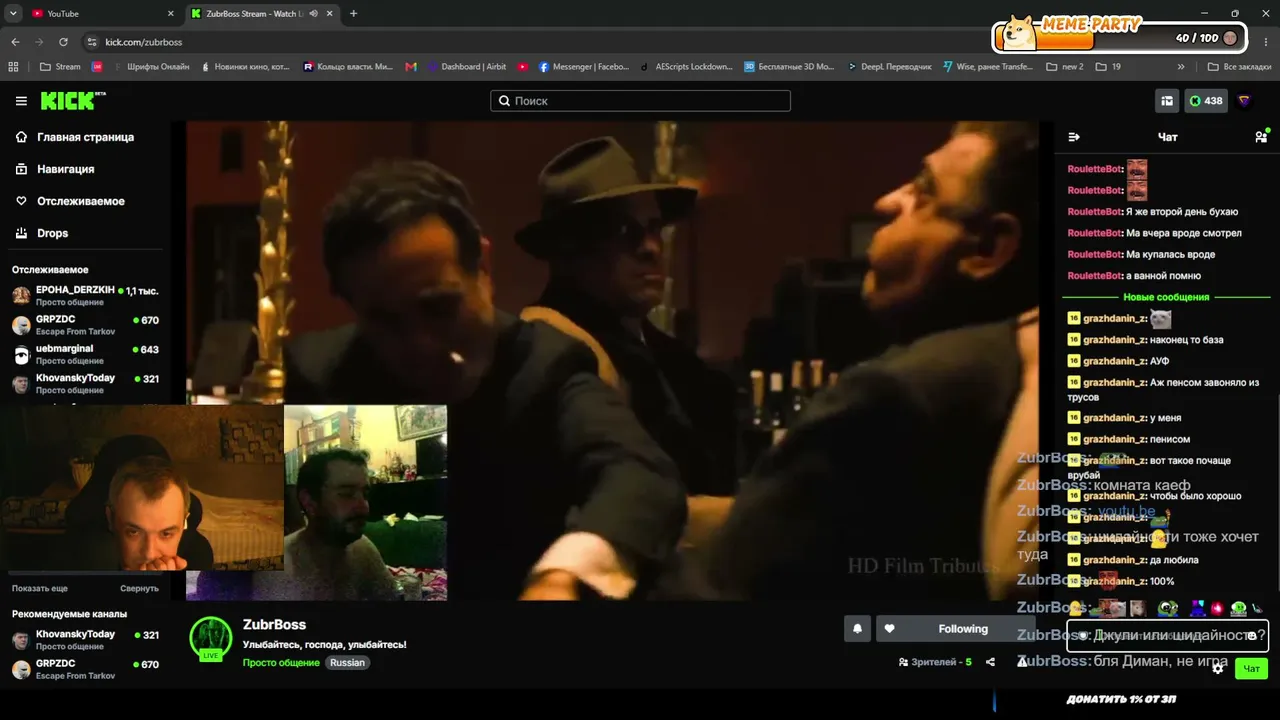
Task: Open Навигация in sidebar
Action: [85, 169]
